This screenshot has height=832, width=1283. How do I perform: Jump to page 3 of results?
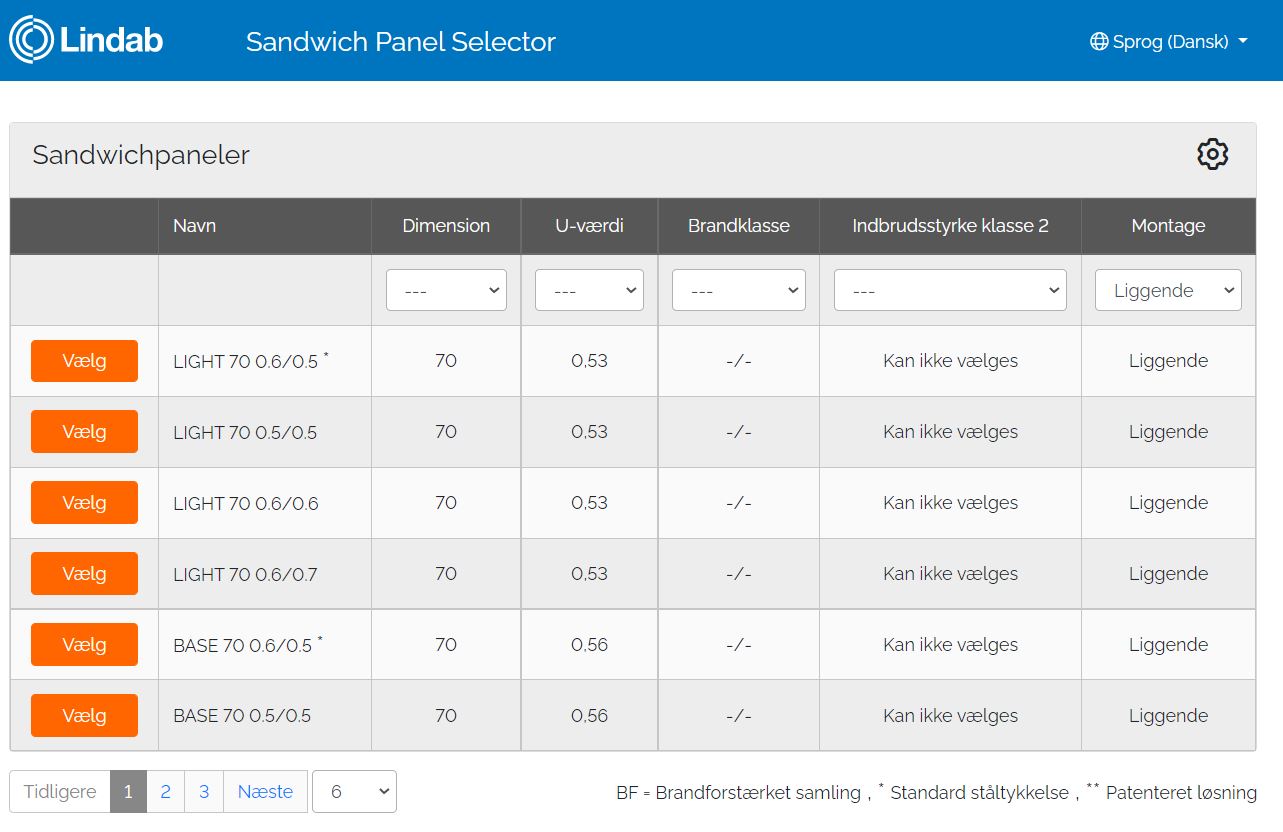[204, 792]
